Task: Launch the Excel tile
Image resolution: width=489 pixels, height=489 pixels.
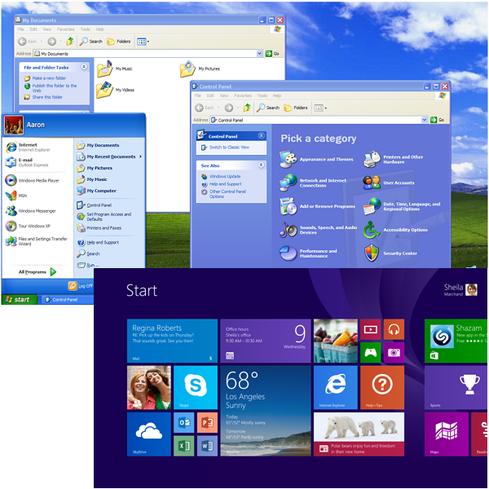Action: point(184,446)
